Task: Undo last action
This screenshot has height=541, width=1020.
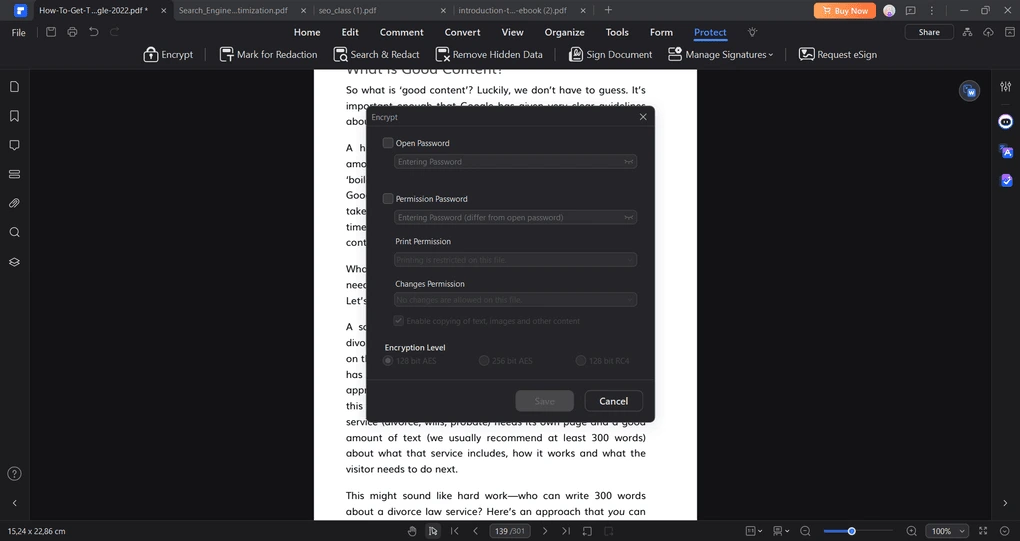Action: [x=94, y=32]
